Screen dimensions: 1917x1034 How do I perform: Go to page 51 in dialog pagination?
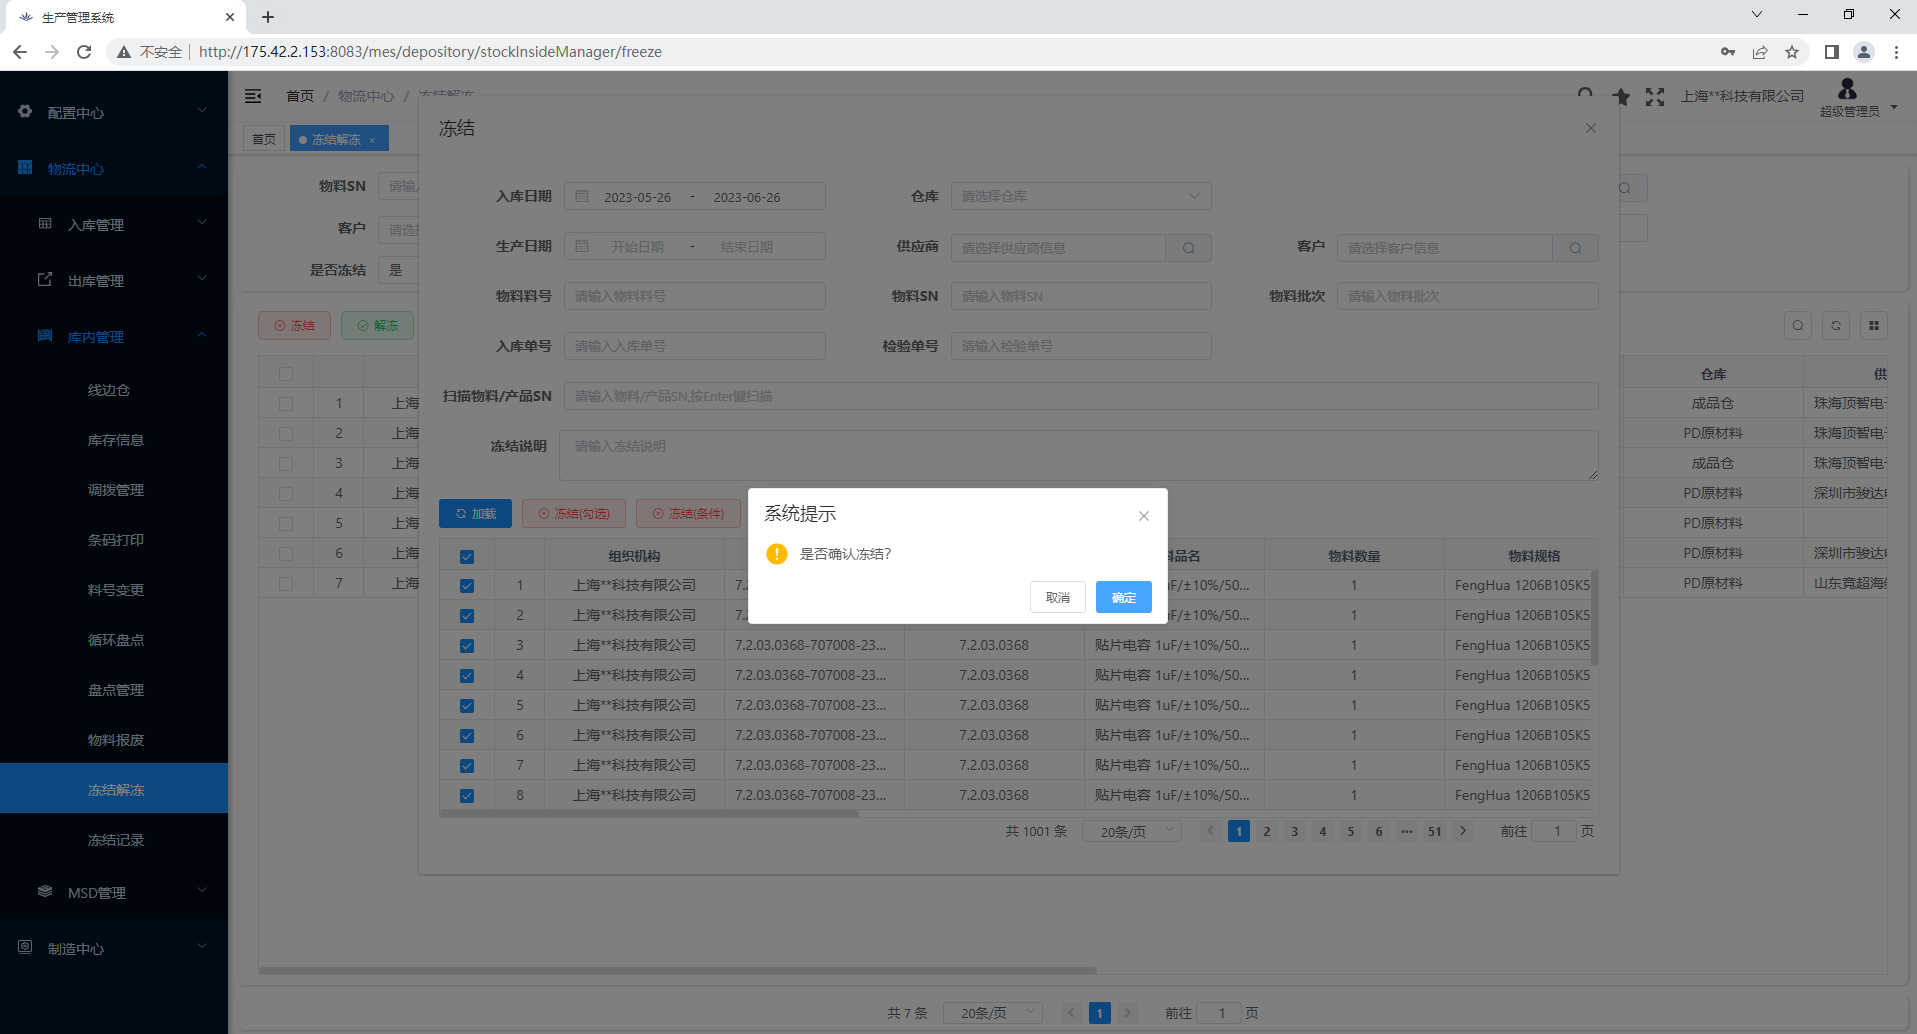click(1435, 831)
